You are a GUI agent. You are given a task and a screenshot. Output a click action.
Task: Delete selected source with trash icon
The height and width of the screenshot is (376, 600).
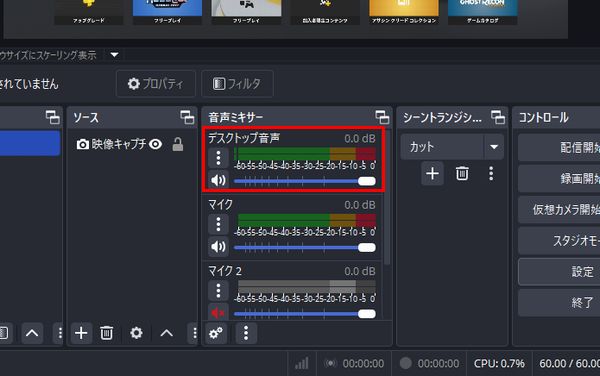click(x=106, y=333)
